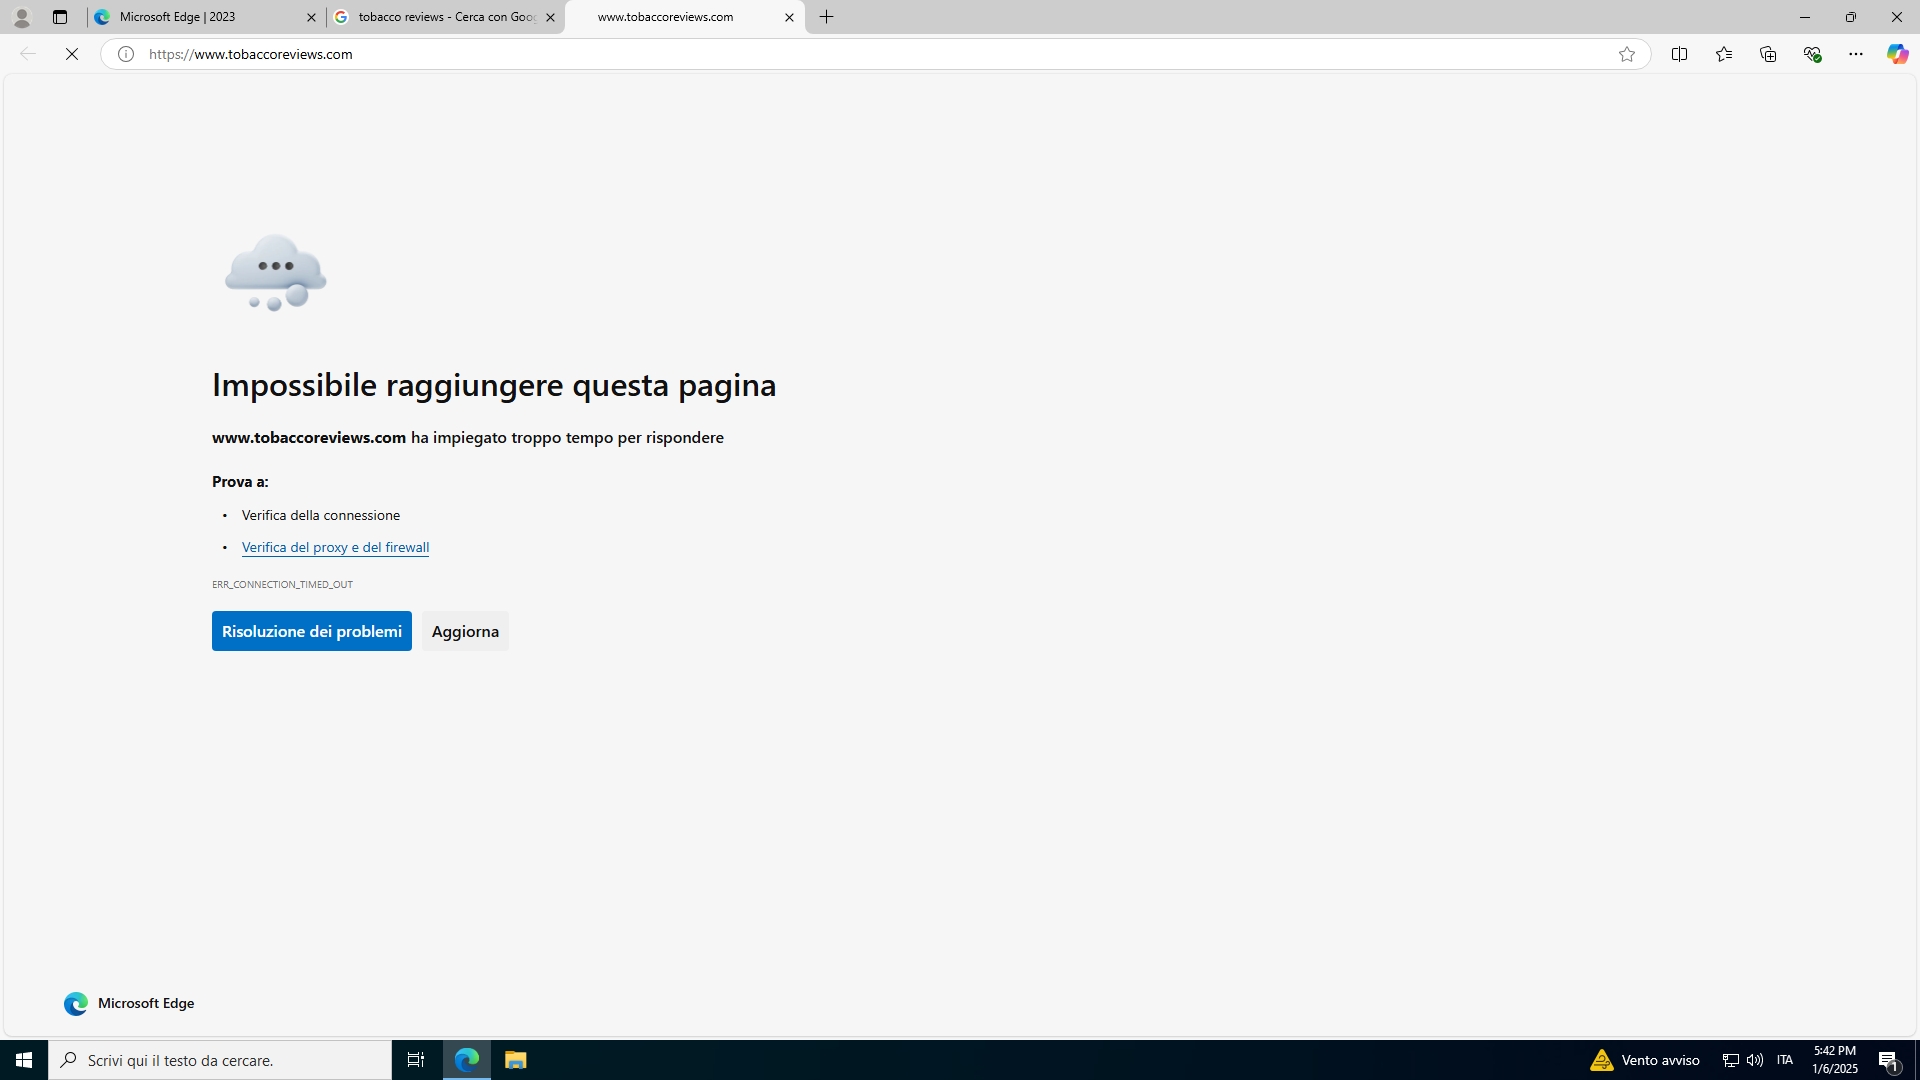Restore down the Edge window
The height and width of the screenshot is (1080, 1920).
(x=1851, y=17)
